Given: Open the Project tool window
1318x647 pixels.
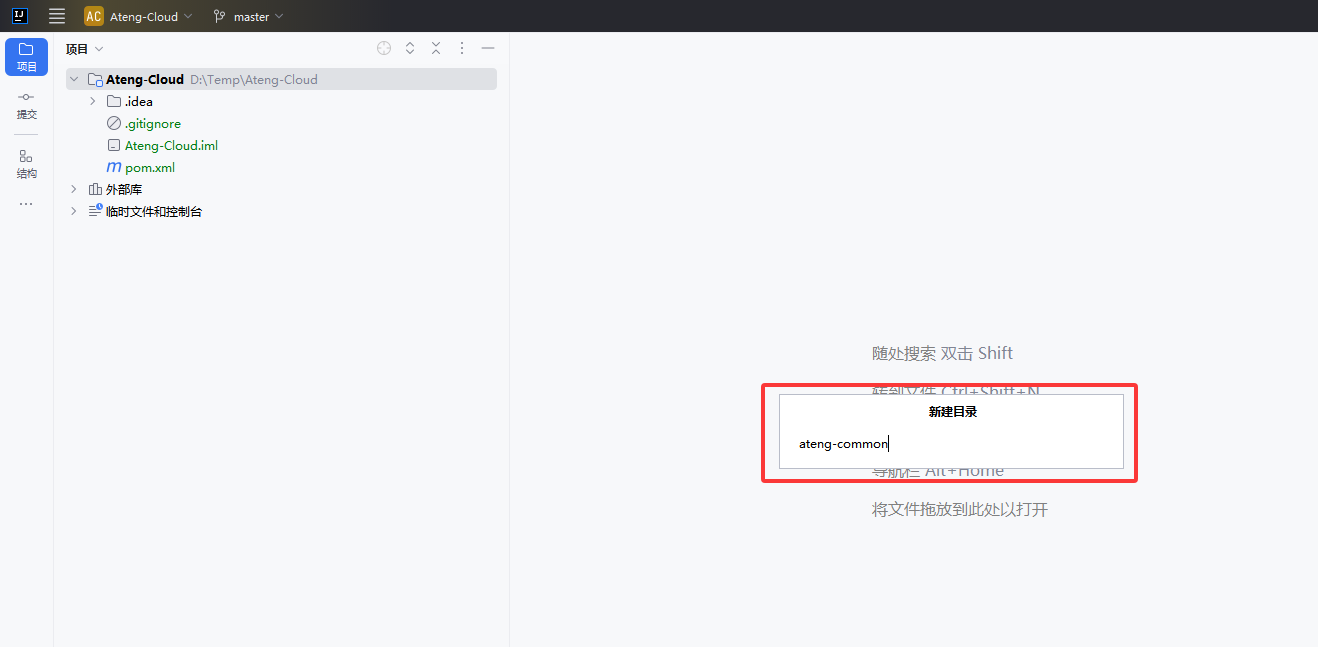Looking at the screenshot, I should (x=26, y=57).
